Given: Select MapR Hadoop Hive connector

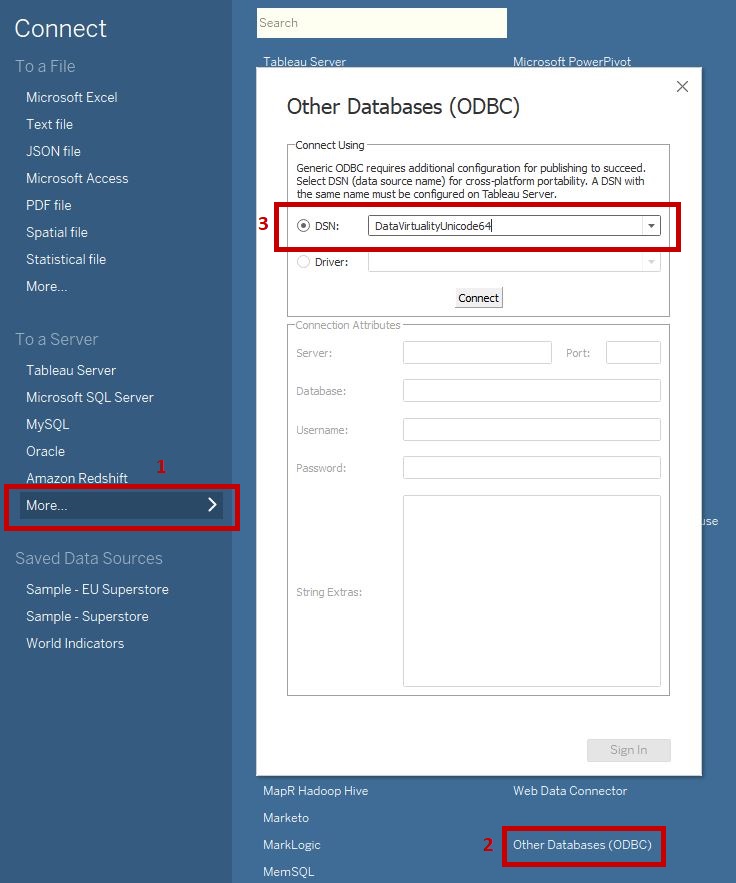Looking at the screenshot, I should (x=315, y=791).
